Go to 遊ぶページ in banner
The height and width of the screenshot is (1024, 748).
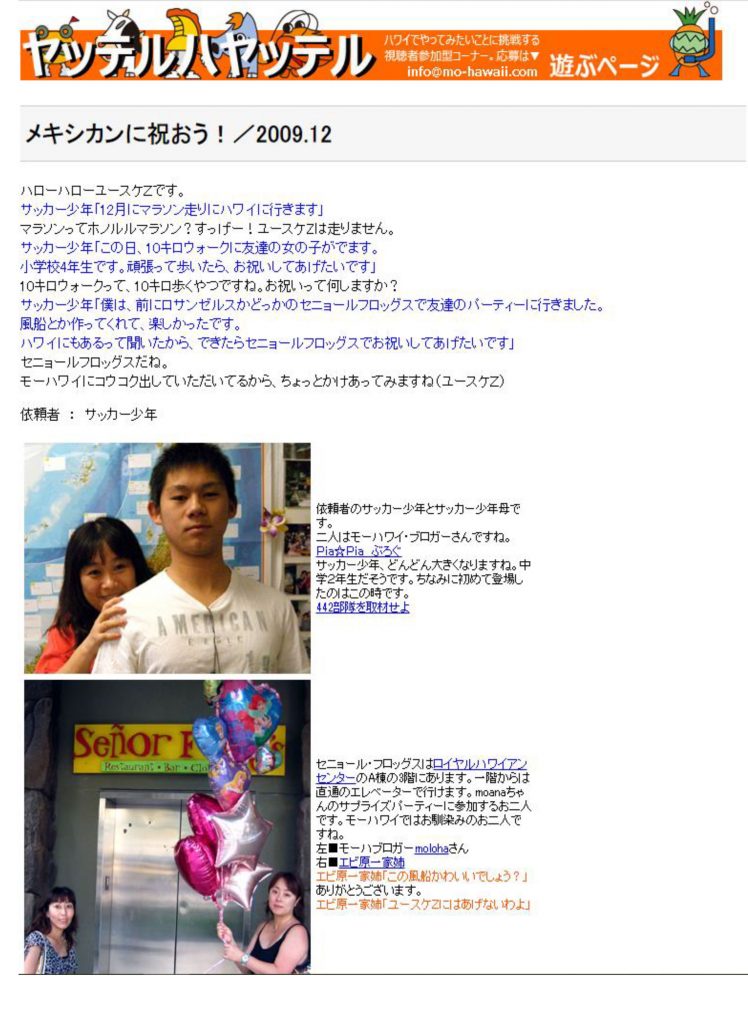point(604,65)
